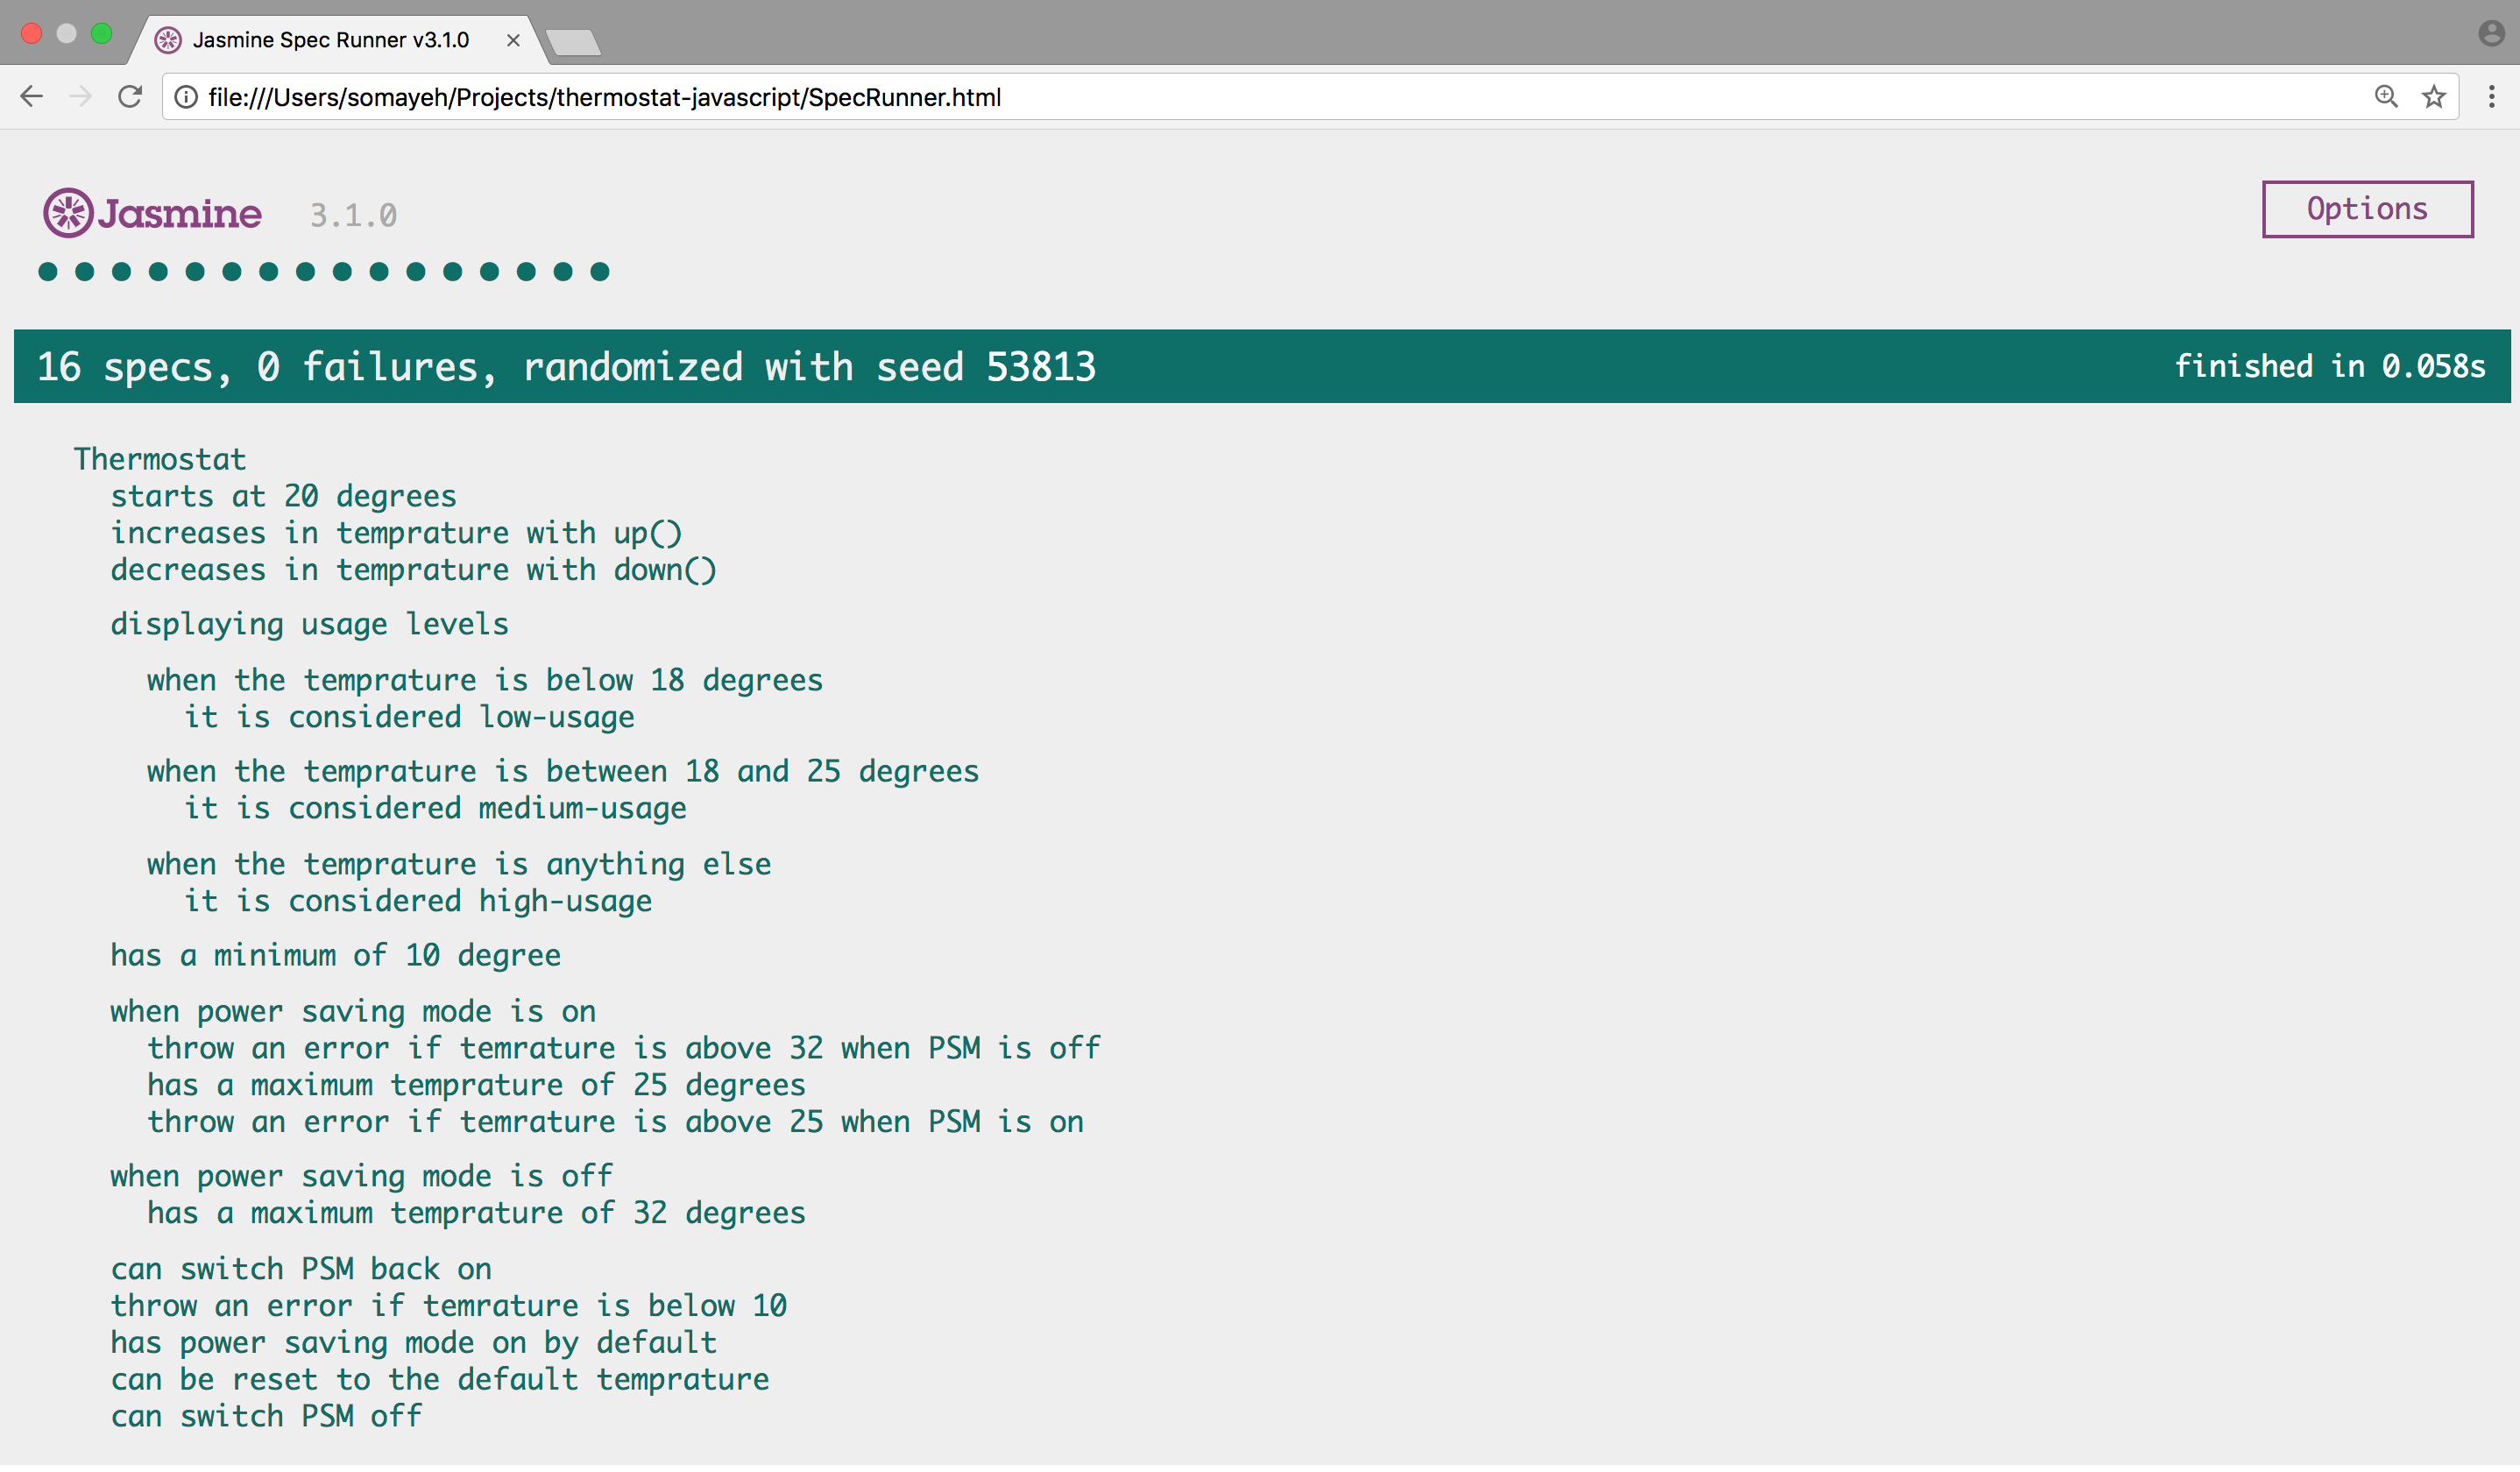Click the first green spec result dot
Viewport: 2520px width, 1472px height.
coord(47,272)
